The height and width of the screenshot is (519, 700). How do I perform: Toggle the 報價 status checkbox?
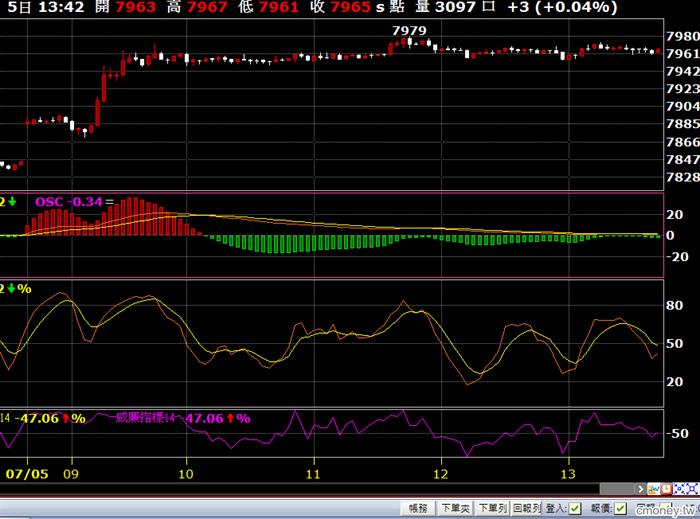pos(620,508)
